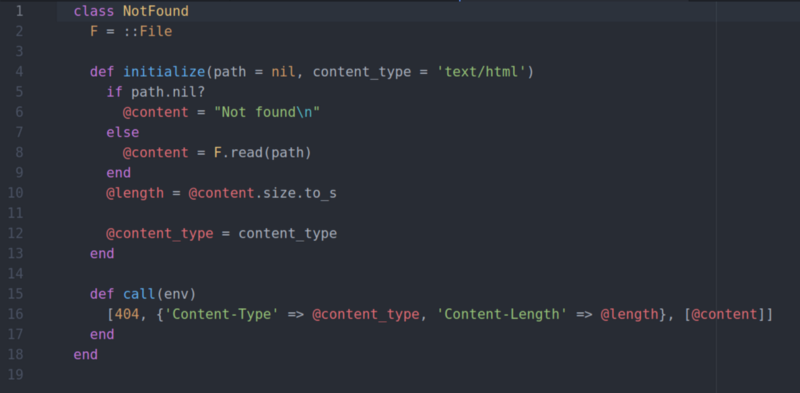800x393 pixels.
Task: Click the call method name on line 15
Action: (139, 294)
